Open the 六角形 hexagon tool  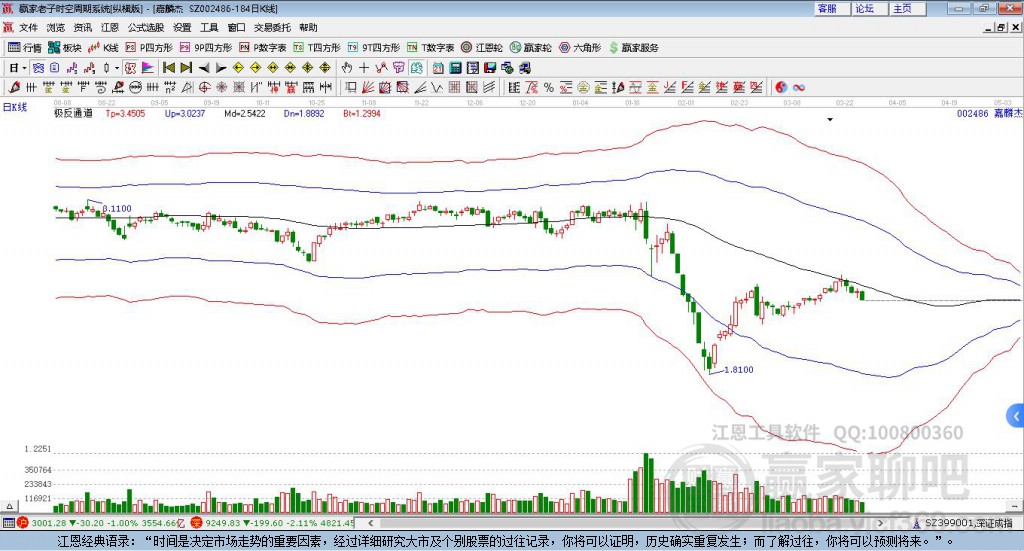pyautogui.click(x=580, y=48)
